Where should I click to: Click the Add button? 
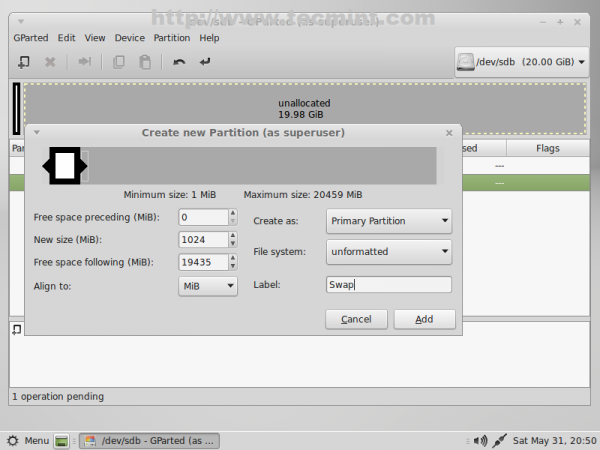click(x=424, y=319)
